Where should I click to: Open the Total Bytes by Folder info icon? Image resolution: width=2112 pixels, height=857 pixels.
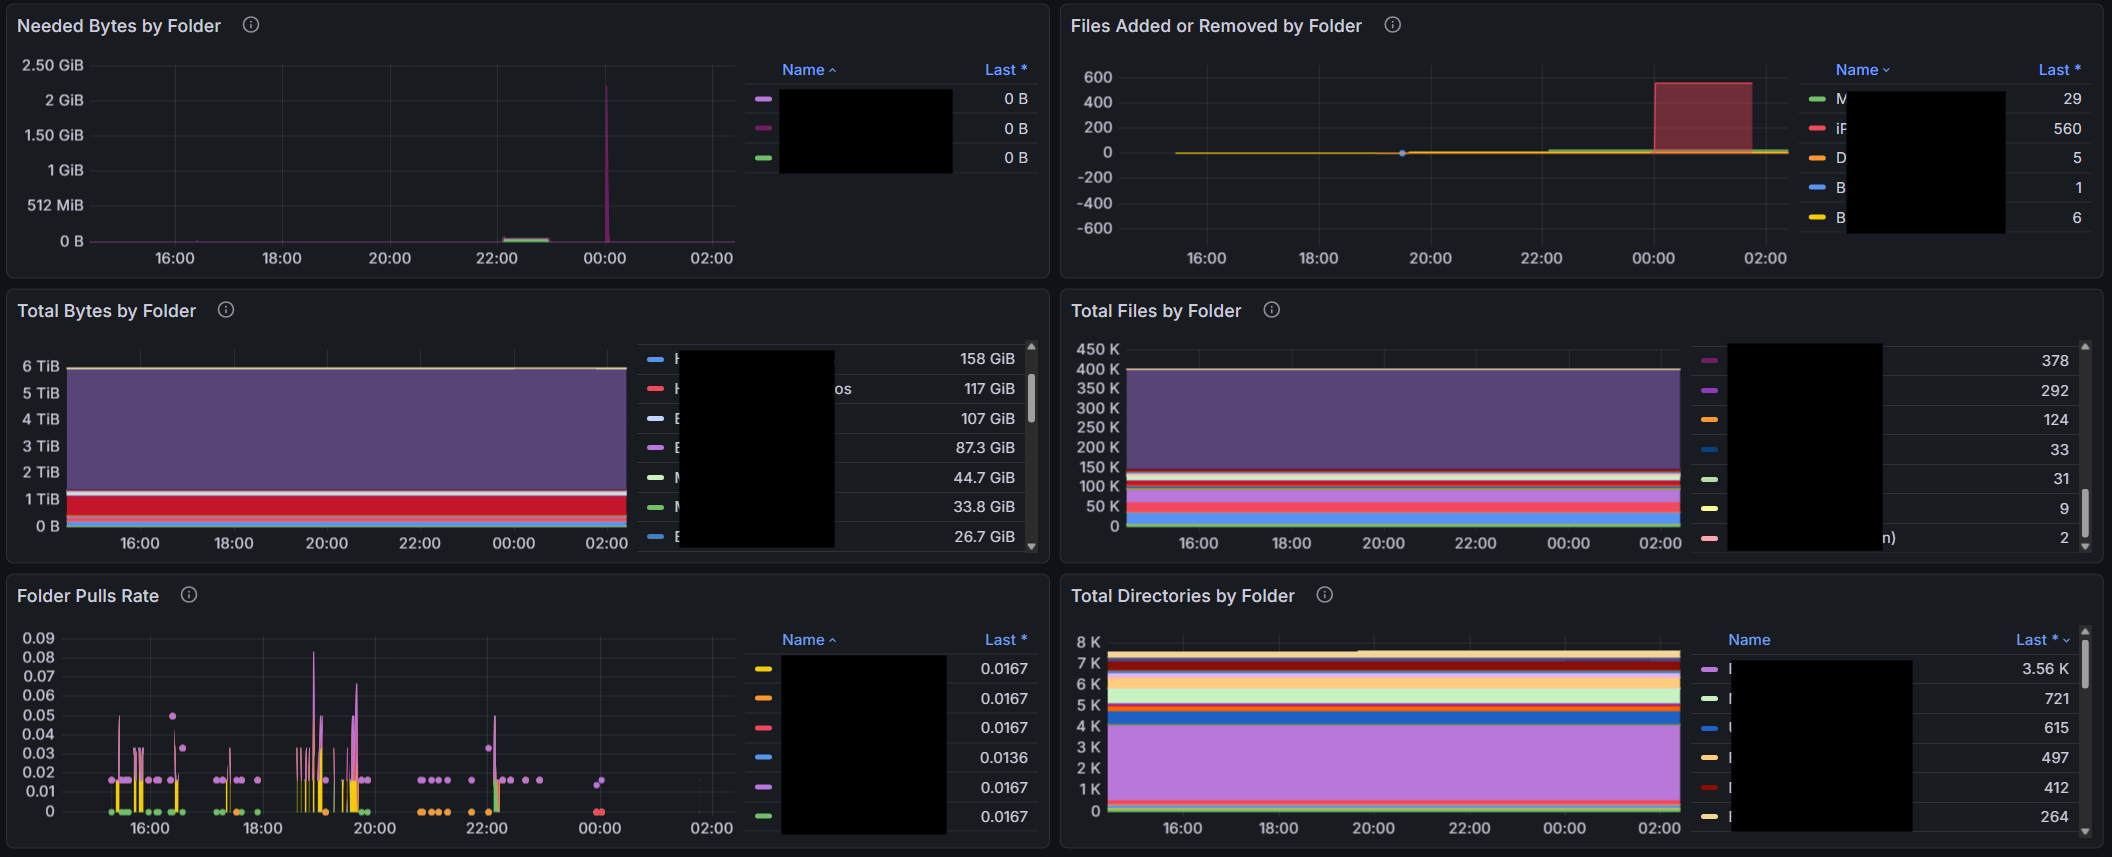[x=226, y=310]
